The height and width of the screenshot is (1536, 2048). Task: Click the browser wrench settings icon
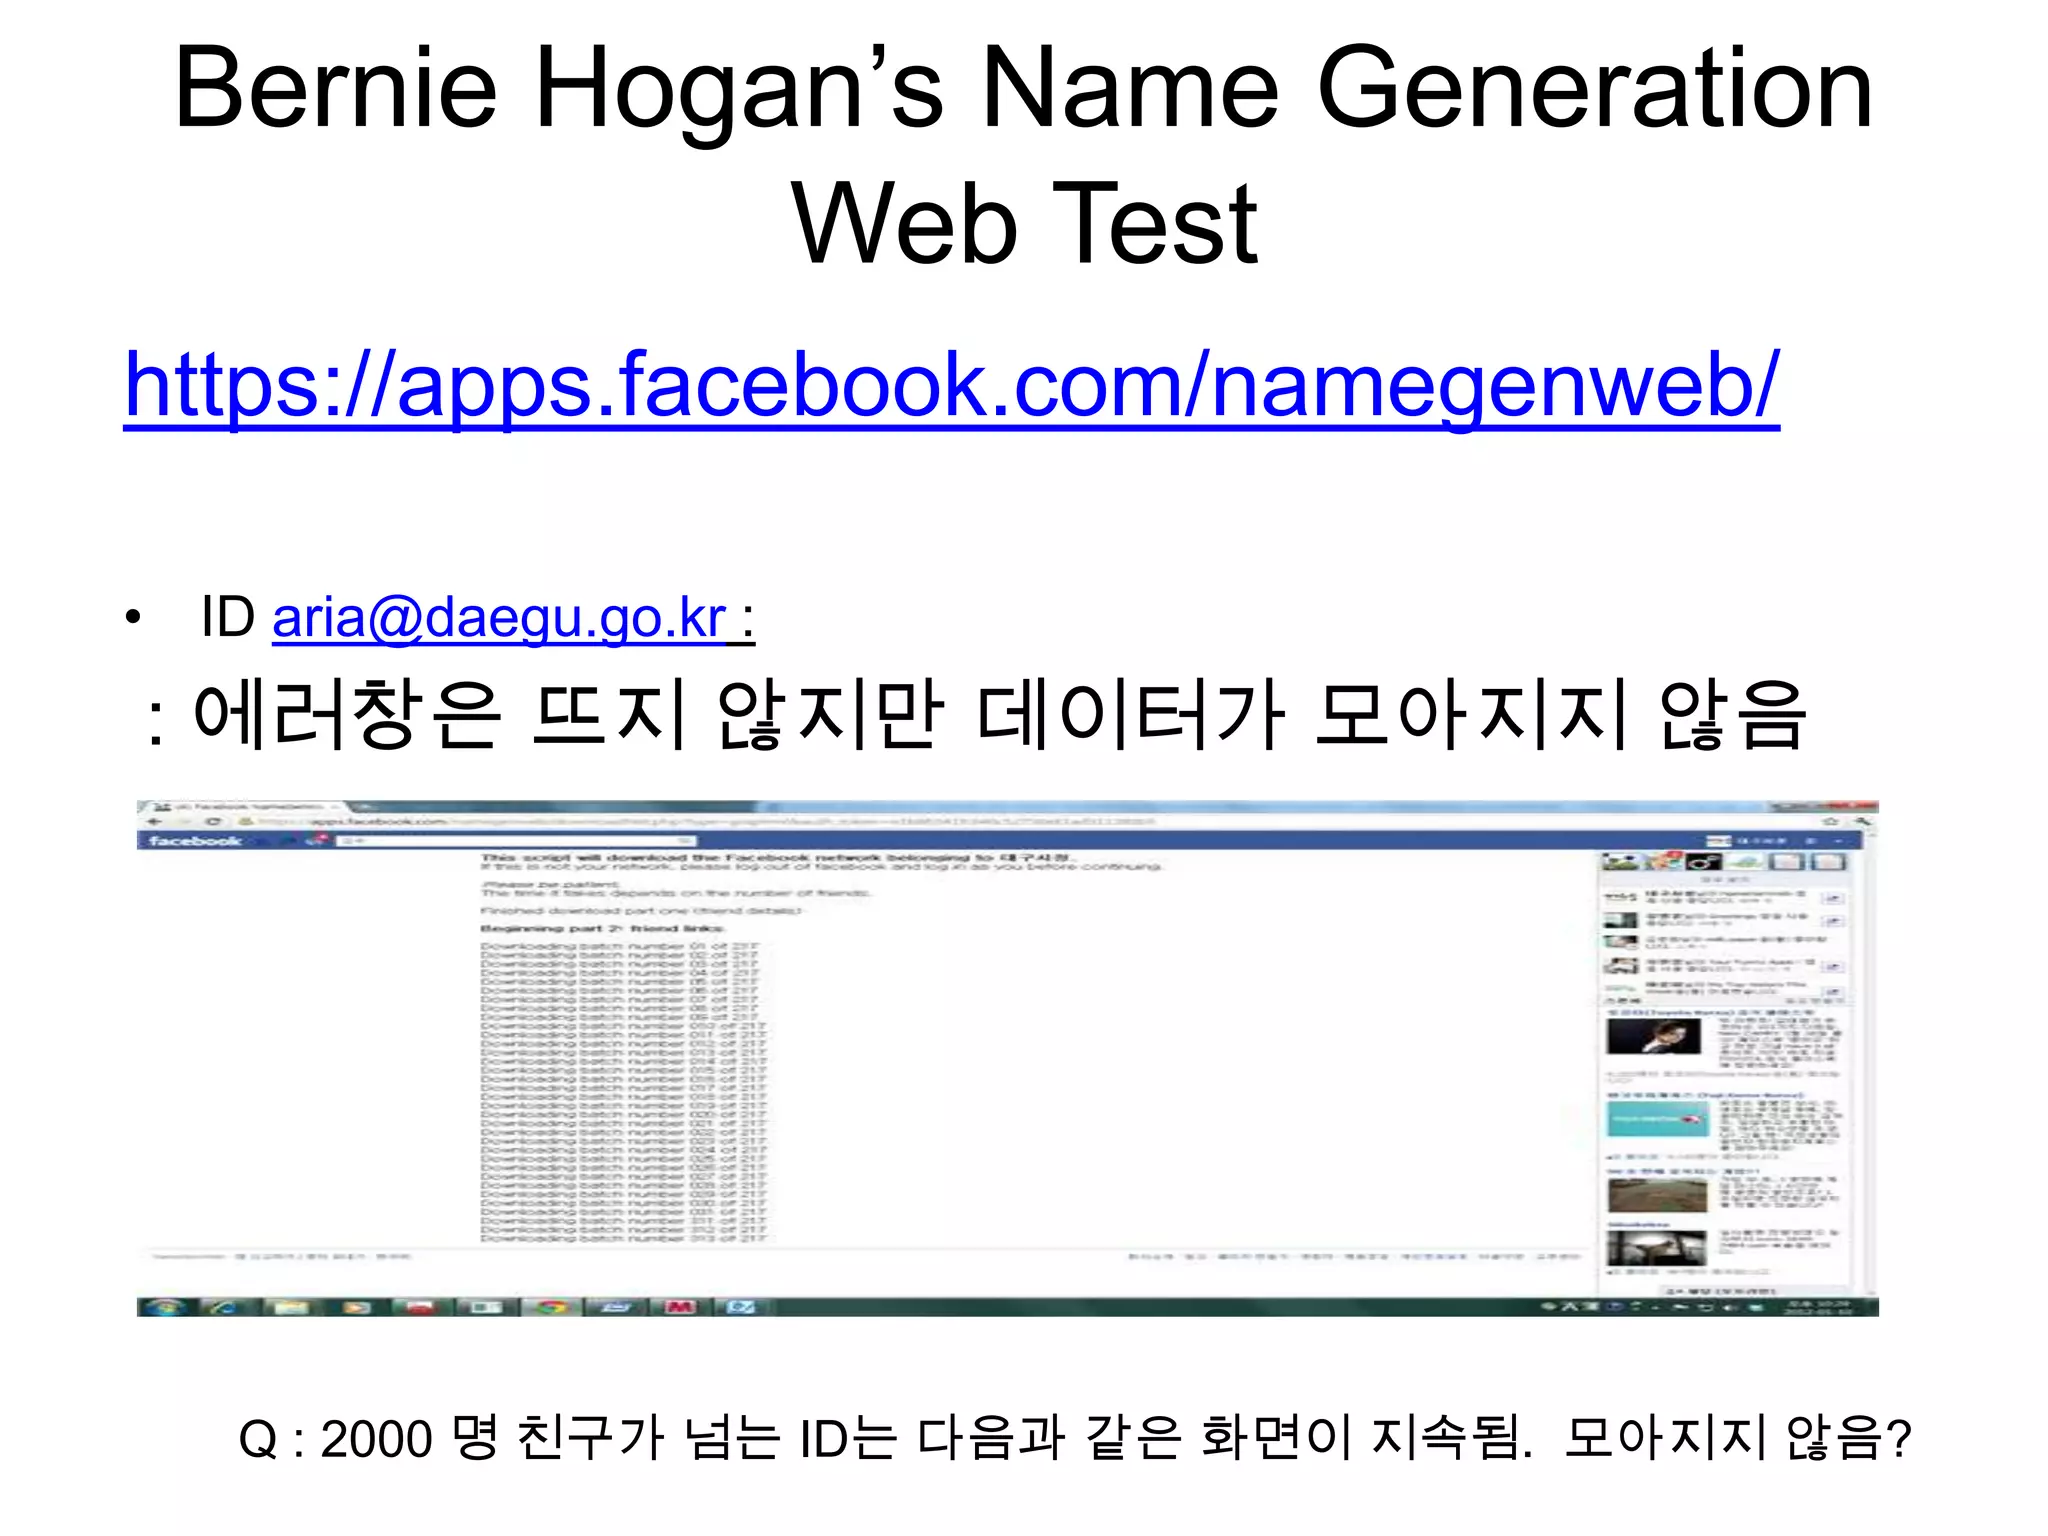coord(1862,821)
